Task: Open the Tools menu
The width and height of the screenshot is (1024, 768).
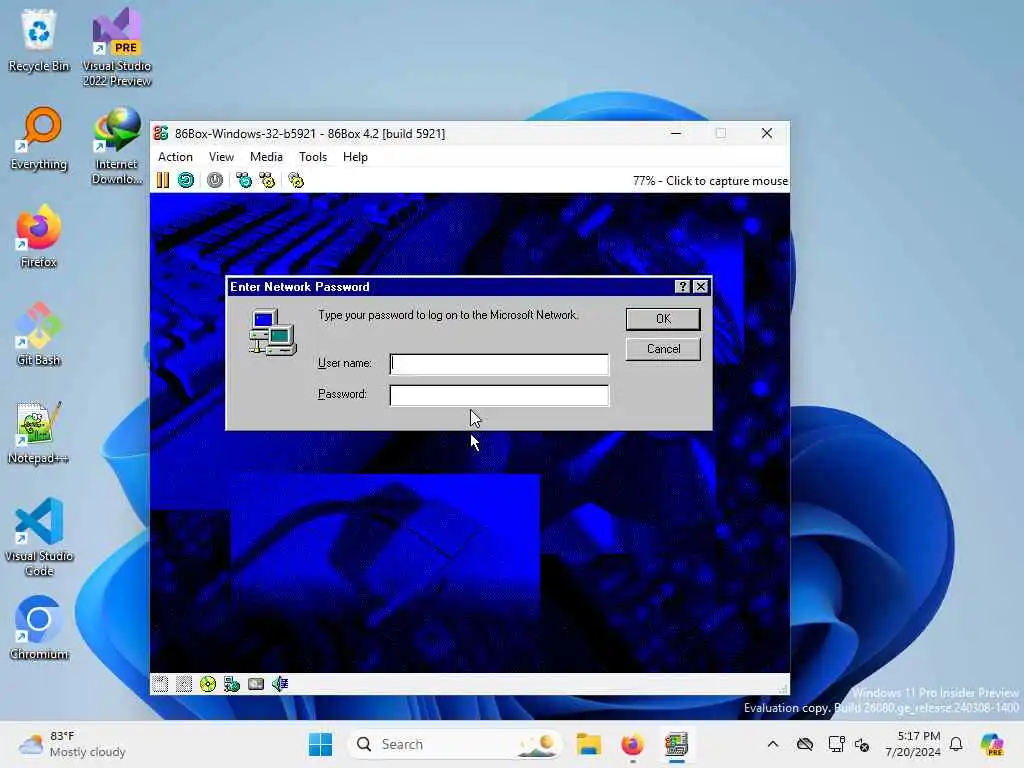Action: tap(313, 157)
